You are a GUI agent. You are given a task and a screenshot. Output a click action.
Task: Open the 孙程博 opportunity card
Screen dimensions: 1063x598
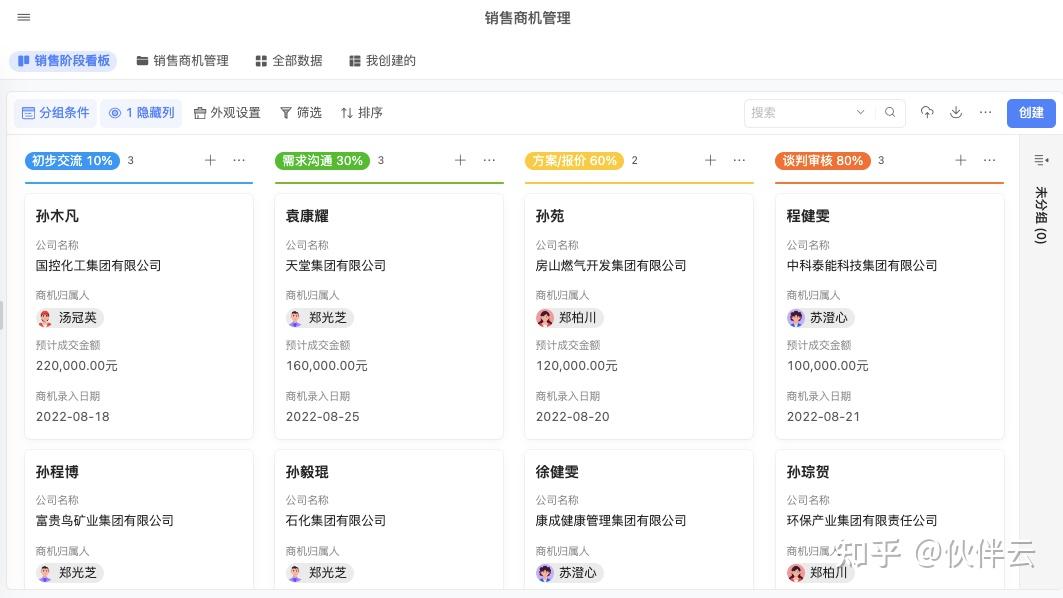point(139,519)
